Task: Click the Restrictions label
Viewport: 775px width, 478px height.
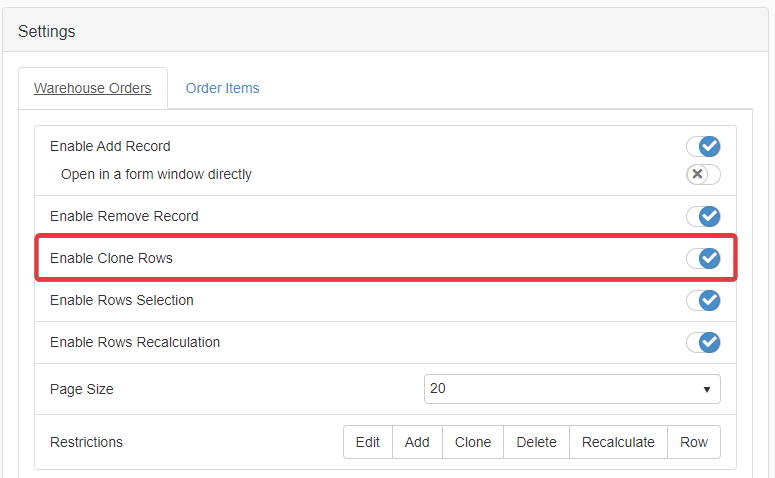Action: (86, 442)
